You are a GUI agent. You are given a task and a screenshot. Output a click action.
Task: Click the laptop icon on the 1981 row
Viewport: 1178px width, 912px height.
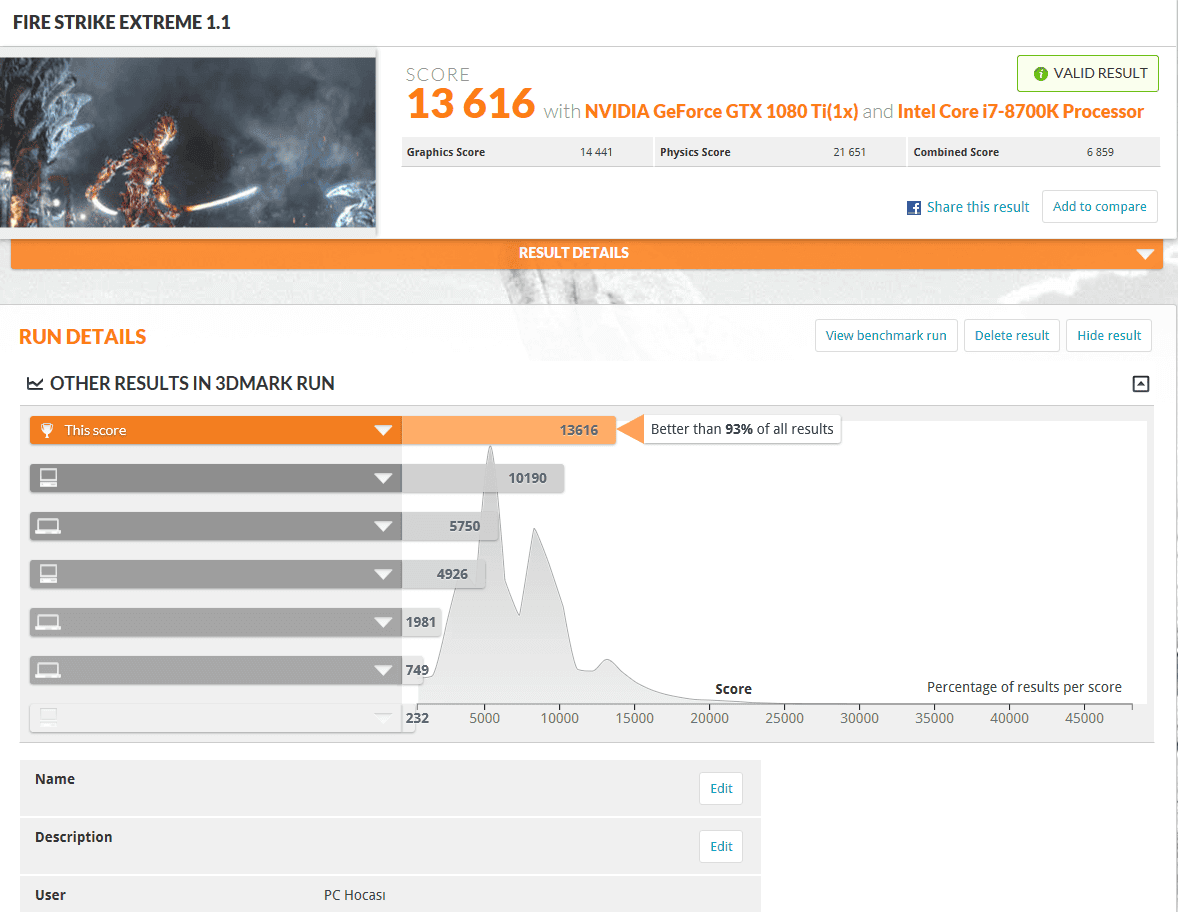click(47, 622)
